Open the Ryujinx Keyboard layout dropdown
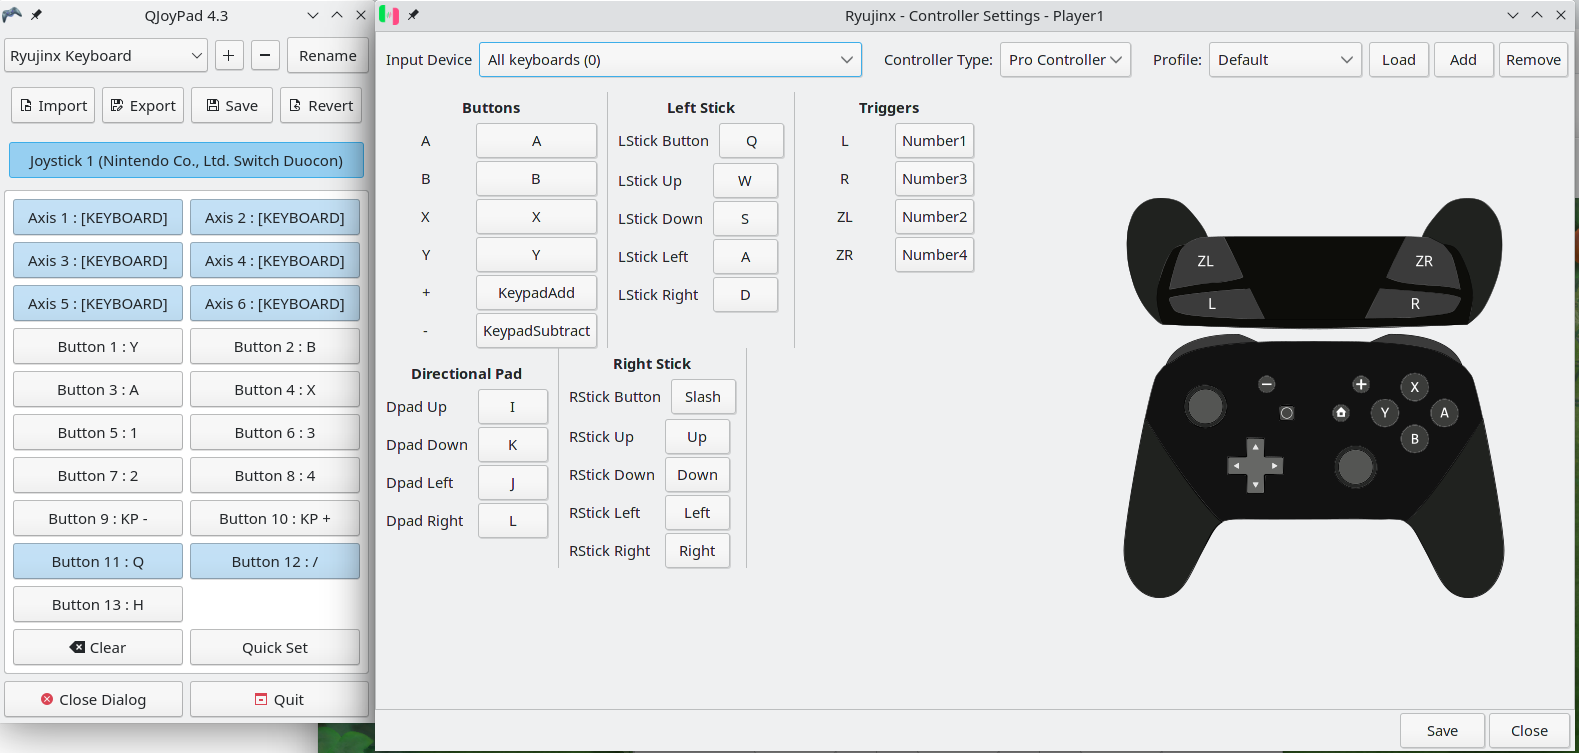Viewport: 1579px width, 753px height. 106,56
